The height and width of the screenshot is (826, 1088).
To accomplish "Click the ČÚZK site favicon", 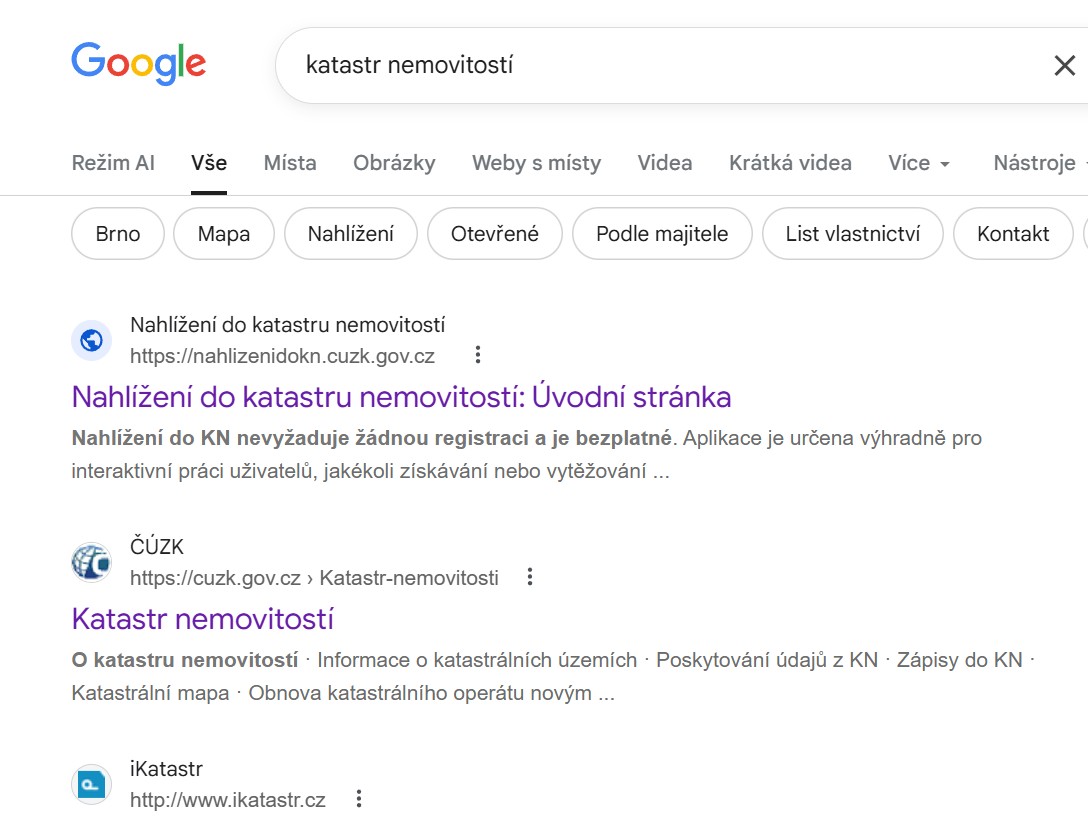I will pyautogui.click(x=91, y=563).
